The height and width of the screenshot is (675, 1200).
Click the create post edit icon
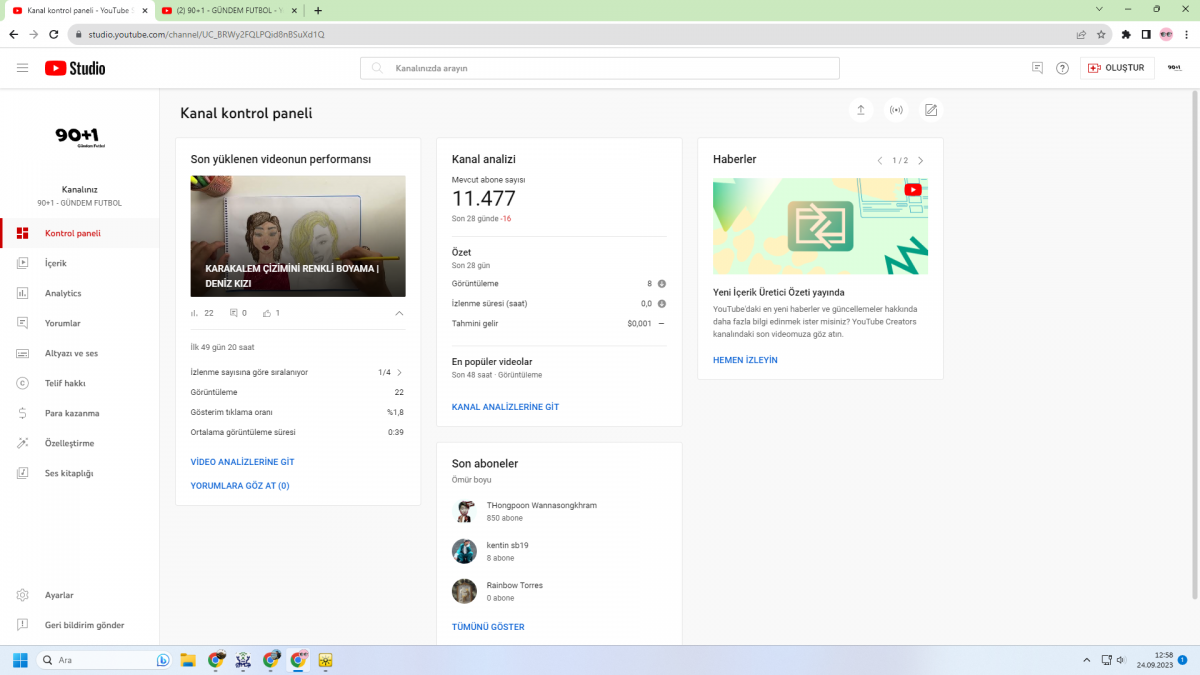click(931, 110)
